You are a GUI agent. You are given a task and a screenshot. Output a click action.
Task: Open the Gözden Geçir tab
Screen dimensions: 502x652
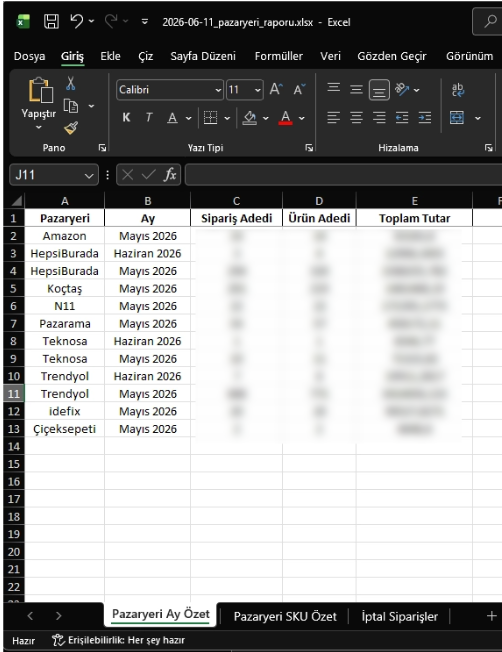pos(392,56)
